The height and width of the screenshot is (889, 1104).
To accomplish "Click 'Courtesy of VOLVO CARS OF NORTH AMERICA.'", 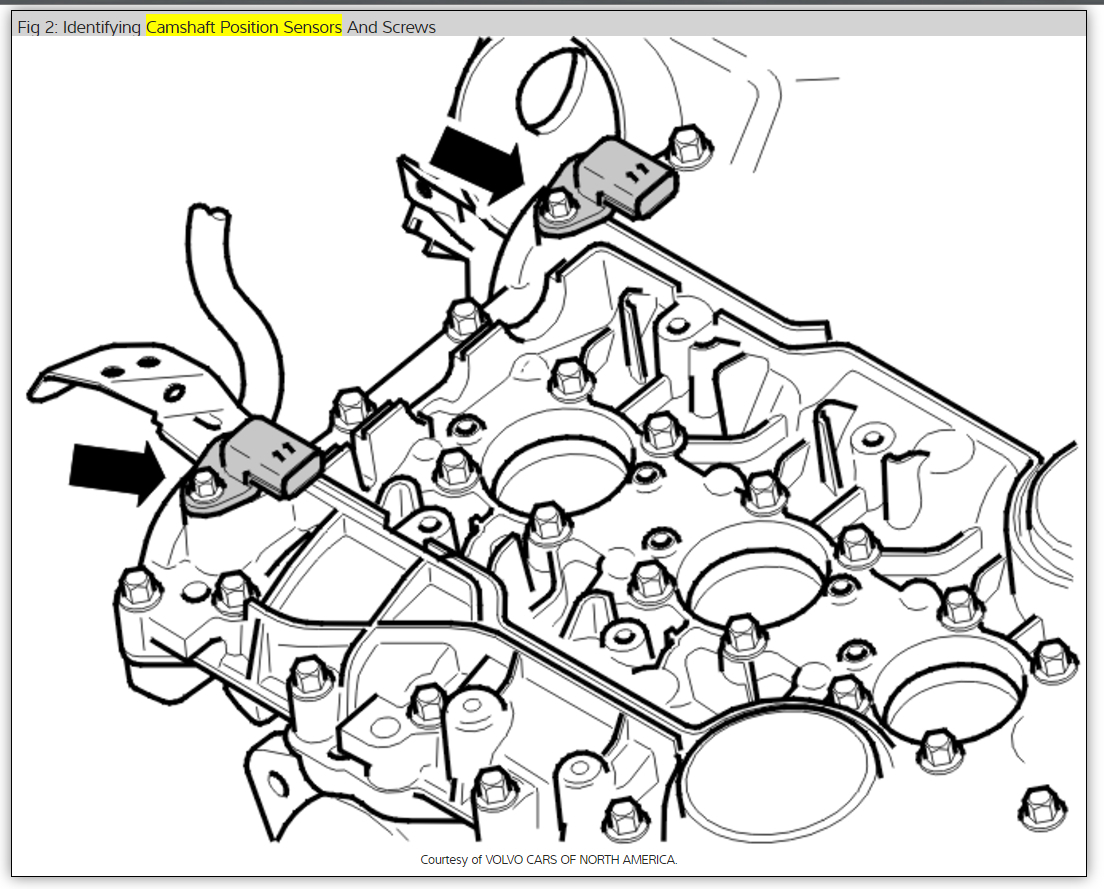I will (x=548, y=859).
